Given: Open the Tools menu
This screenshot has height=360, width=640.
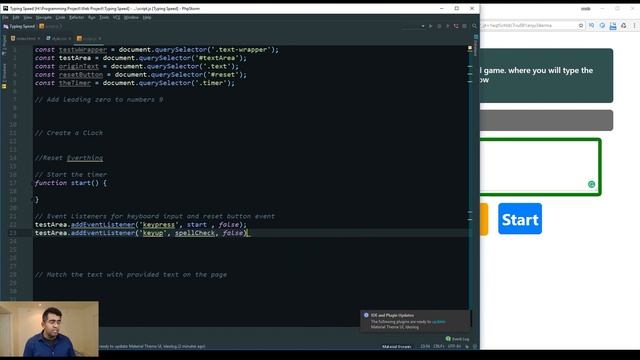Looking at the screenshot, I should click(x=104, y=18).
